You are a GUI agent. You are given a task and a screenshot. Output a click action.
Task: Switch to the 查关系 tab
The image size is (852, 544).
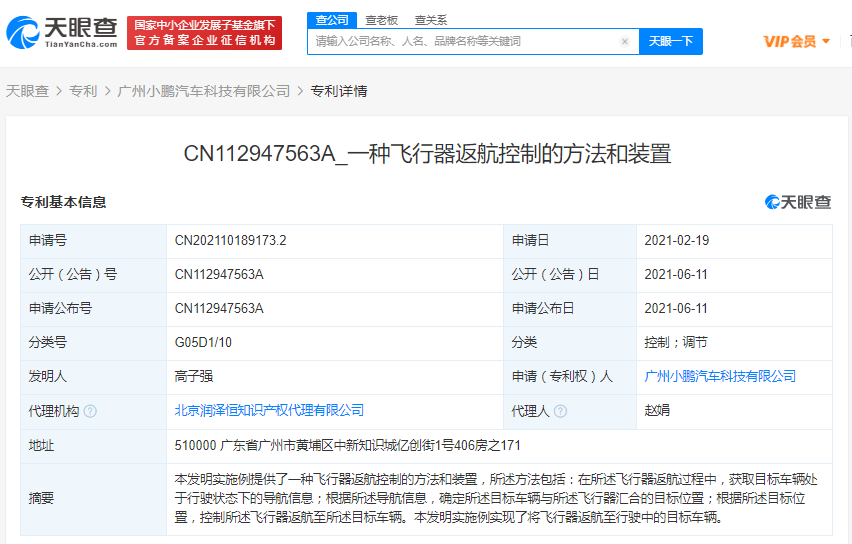pos(431,20)
